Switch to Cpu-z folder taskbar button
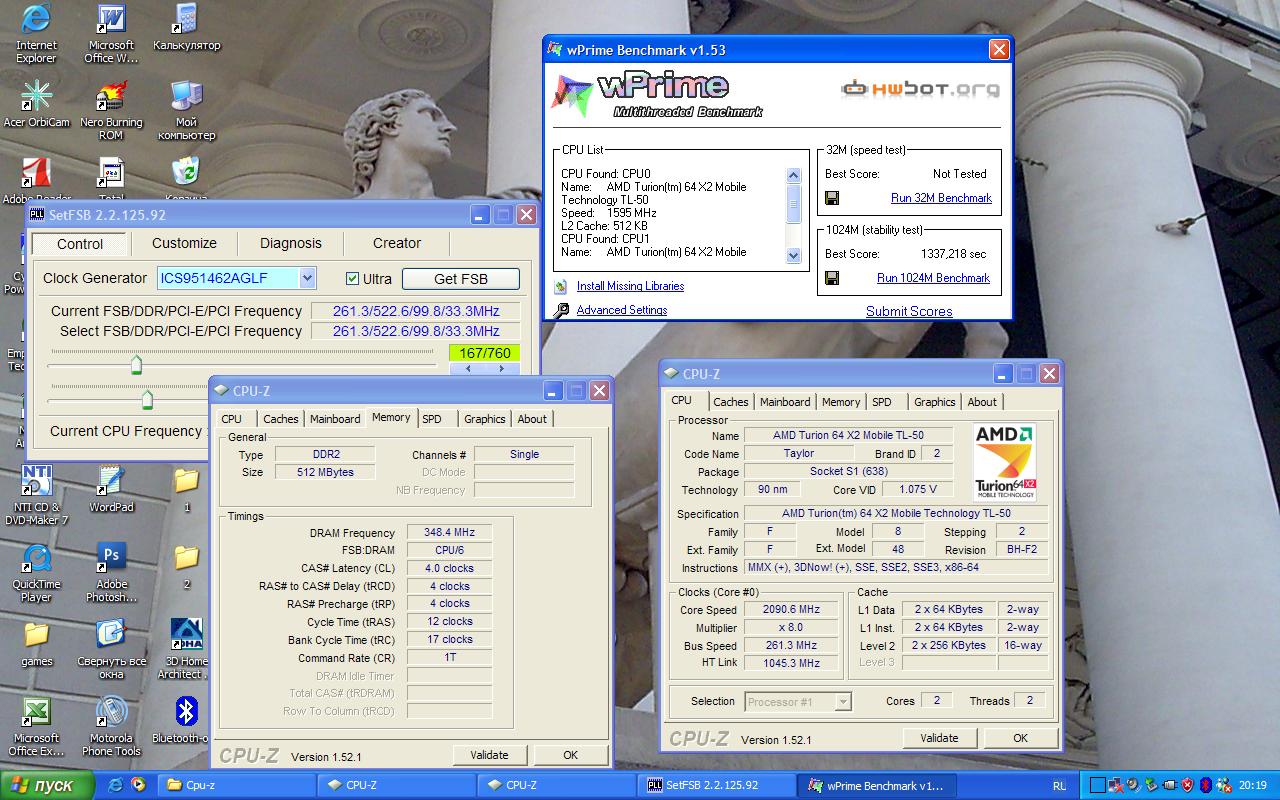This screenshot has height=800, width=1280. 237,785
